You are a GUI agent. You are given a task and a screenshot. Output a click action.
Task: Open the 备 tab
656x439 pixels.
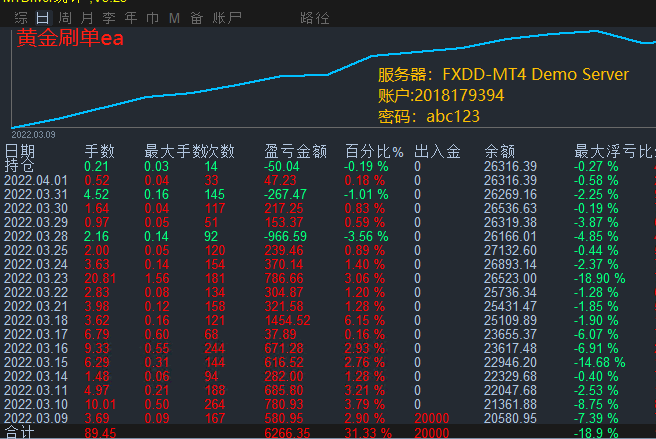coord(196,18)
